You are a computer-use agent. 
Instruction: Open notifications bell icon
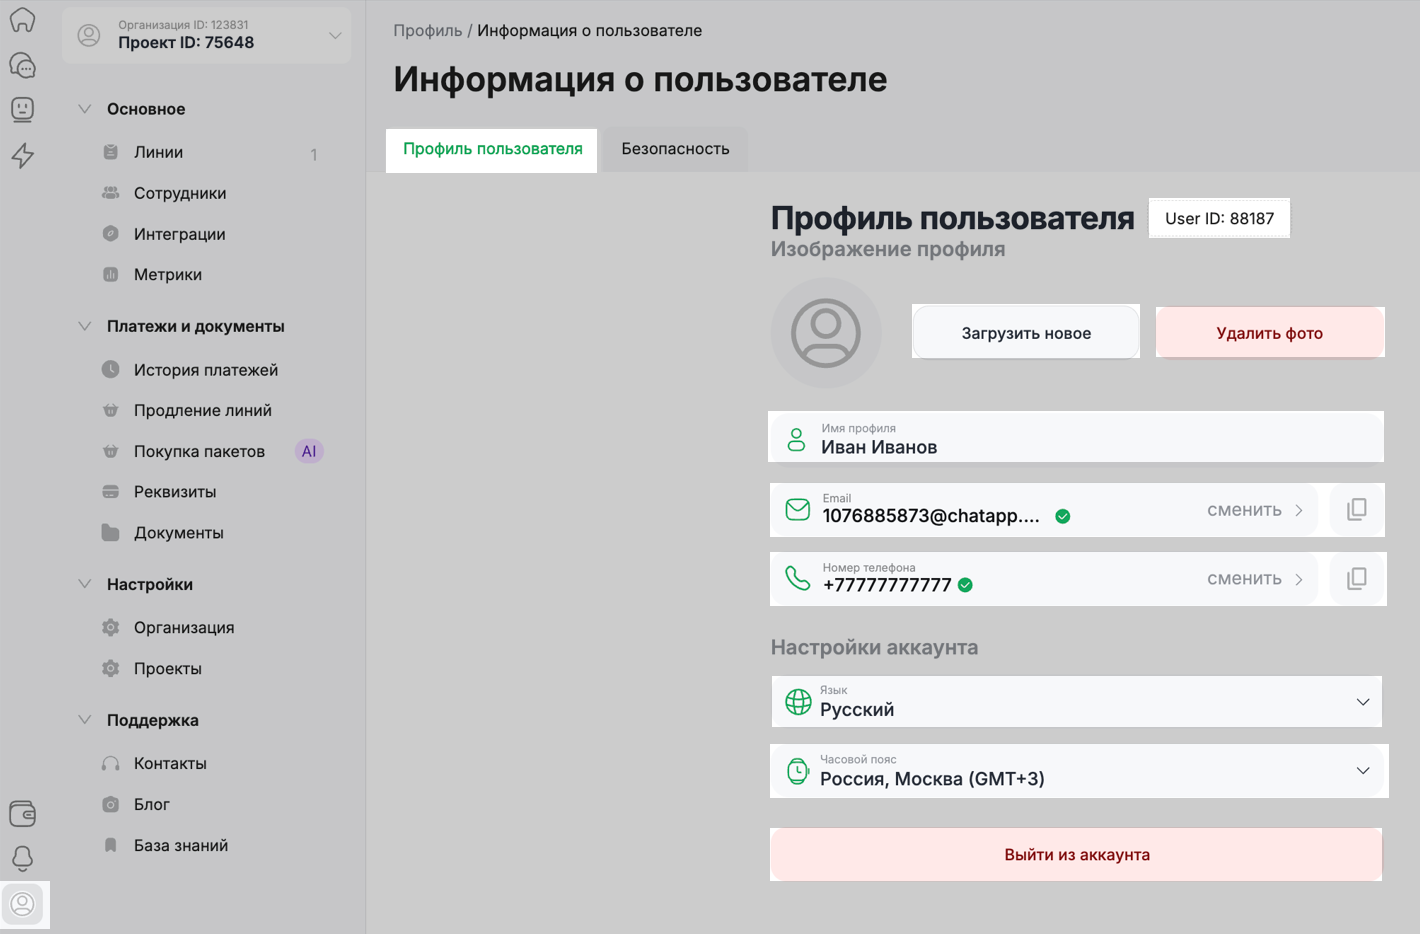(22, 858)
